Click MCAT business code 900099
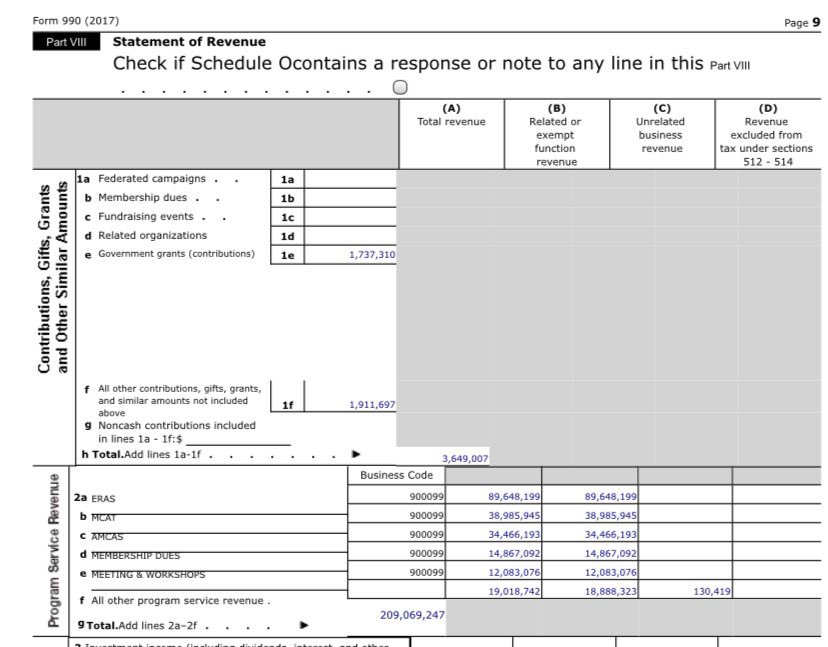828x647 pixels. (427, 515)
